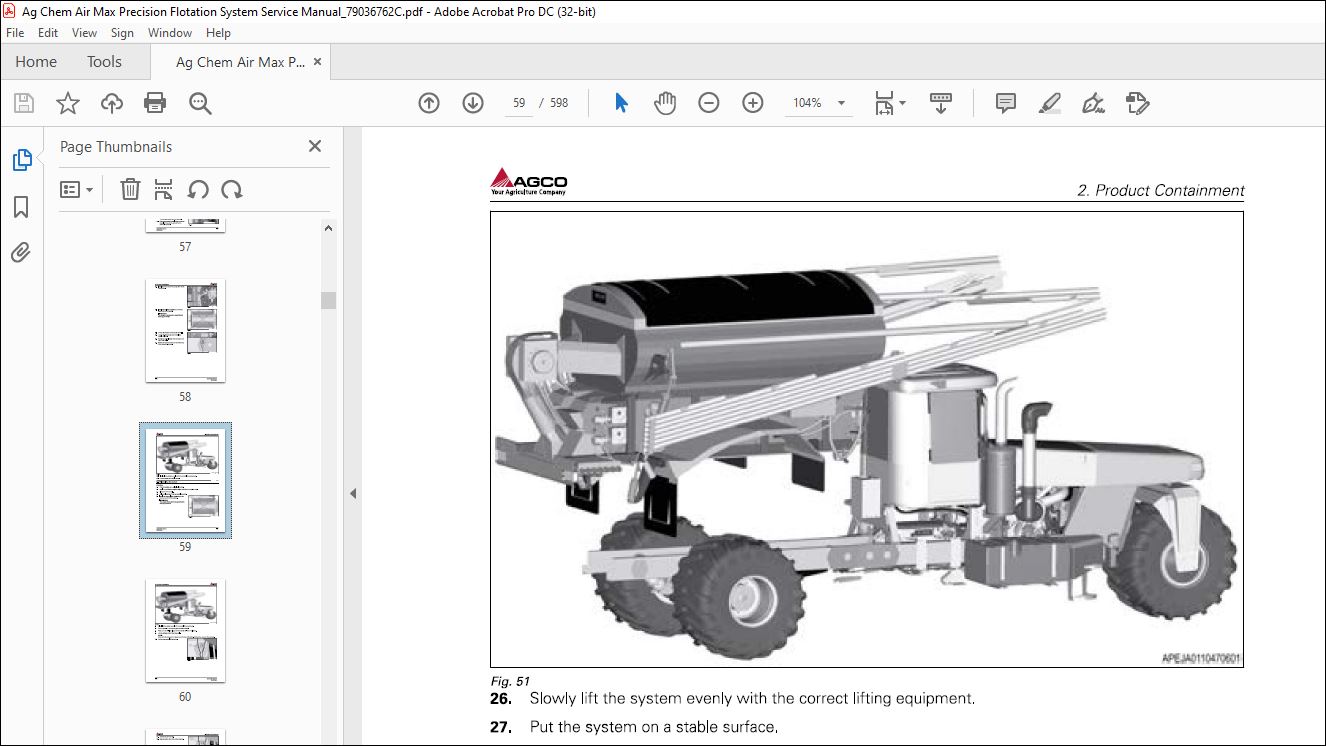Open the Edit menu
The image size is (1326, 746).
48,33
